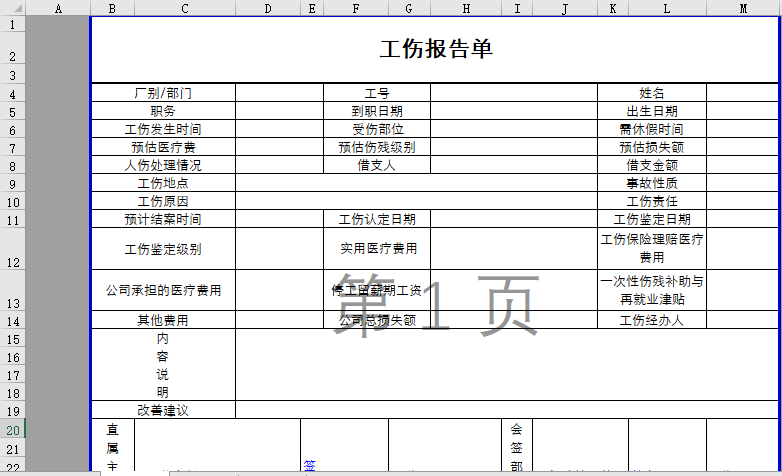Image resolution: width=782 pixels, height=476 pixels.
Task: Click the select-all corner of the sheet
Action: [x=12, y=9]
